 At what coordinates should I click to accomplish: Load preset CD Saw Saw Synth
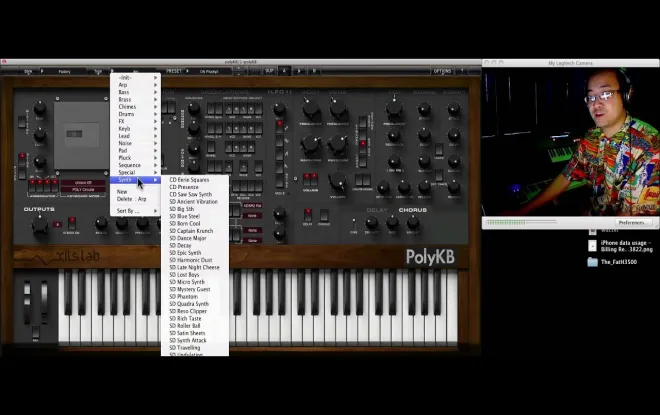click(x=195, y=194)
